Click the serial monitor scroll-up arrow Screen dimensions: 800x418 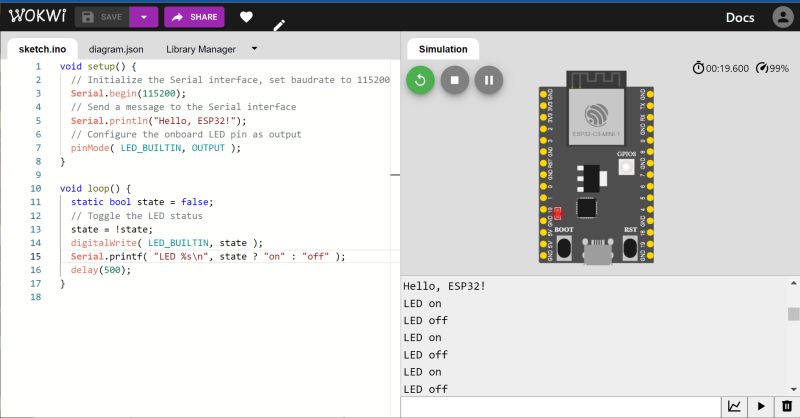pyautogui.click(x=793, y=283)
